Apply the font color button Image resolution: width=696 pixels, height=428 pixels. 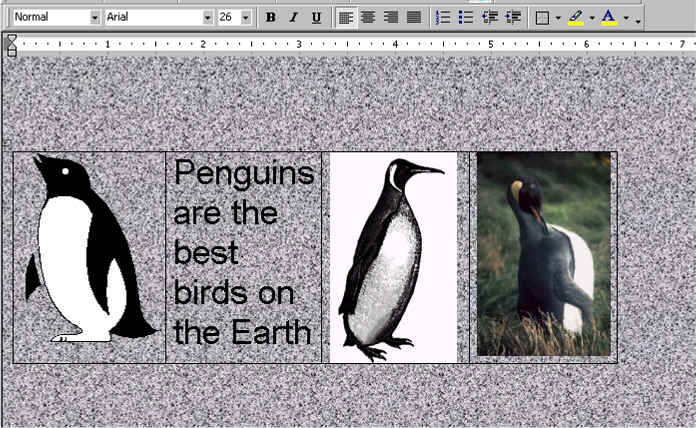point(609,18)
